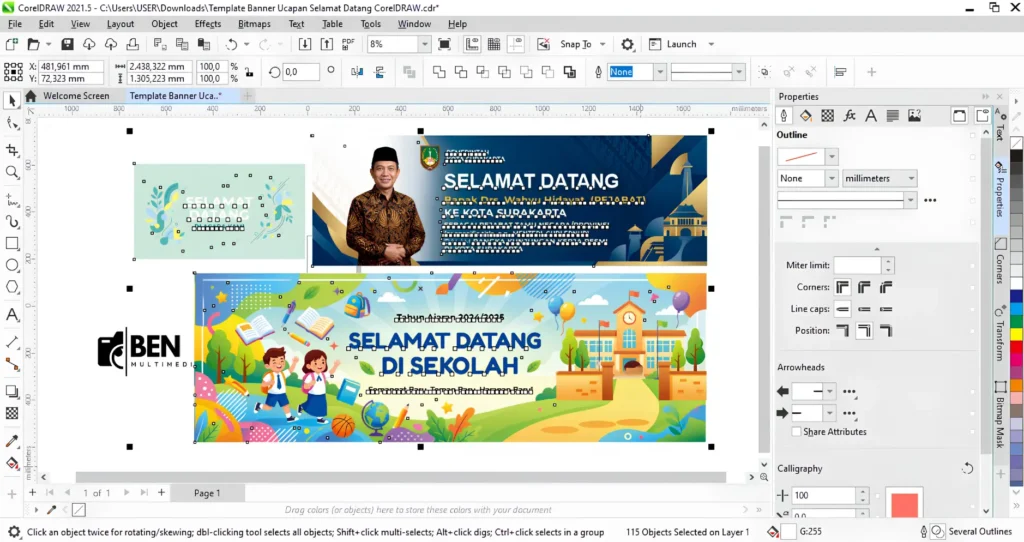Select the Pick tool in the toolbox
The width and height of the screenshot is (1024, 542).
[12, 101]
